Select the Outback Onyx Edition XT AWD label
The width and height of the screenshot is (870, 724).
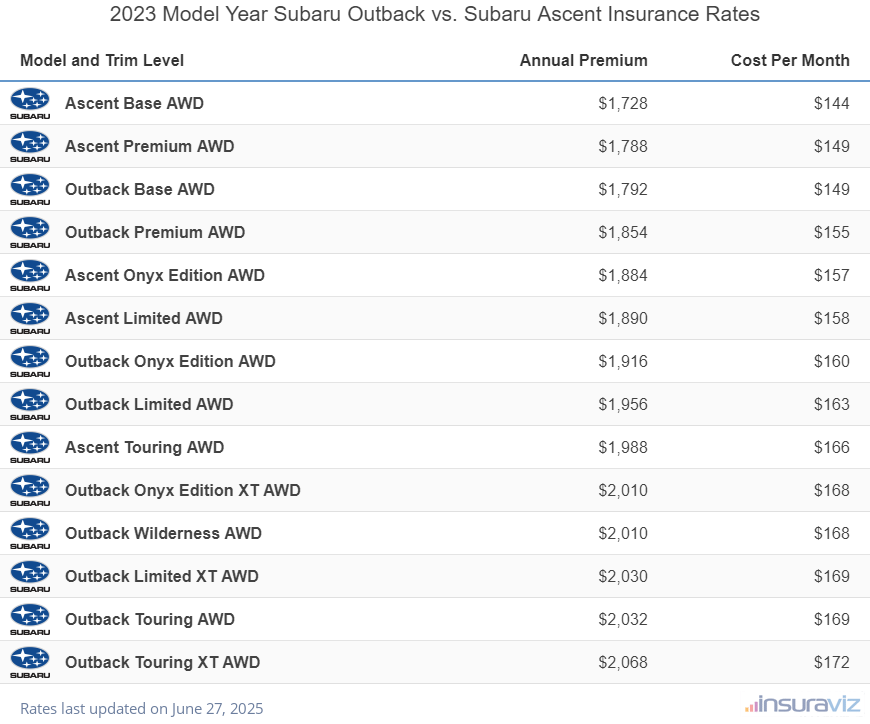click(x=183, y=490)
